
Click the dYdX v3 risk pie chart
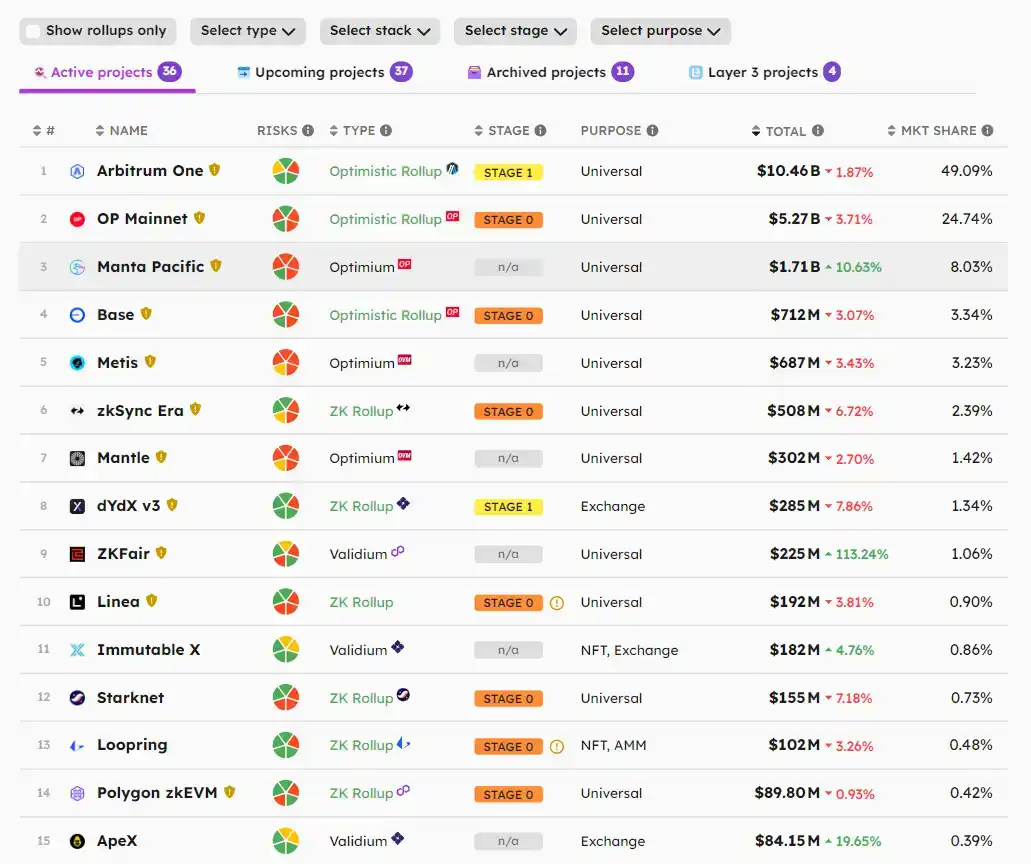(x=286, y=506)
